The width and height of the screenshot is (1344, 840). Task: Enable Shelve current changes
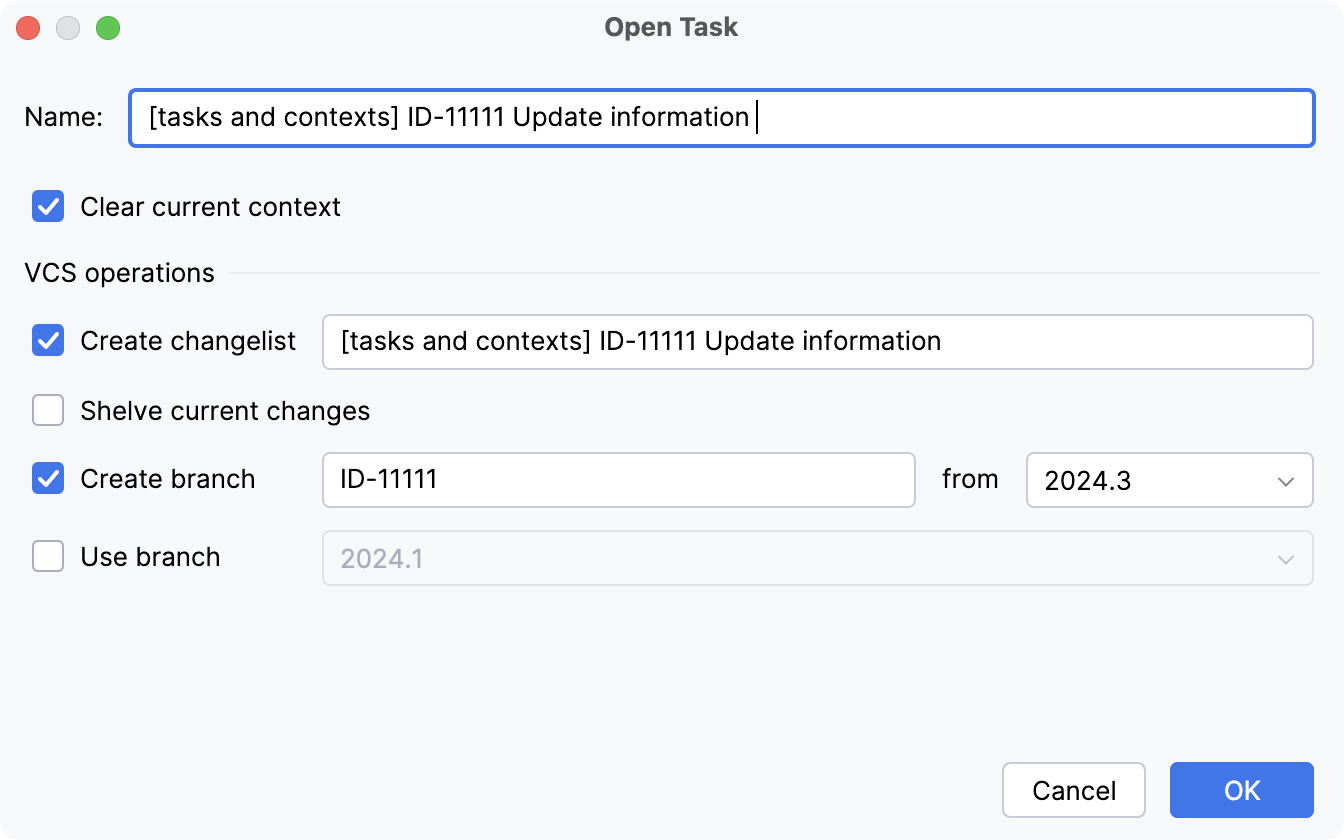pos(47,410)
